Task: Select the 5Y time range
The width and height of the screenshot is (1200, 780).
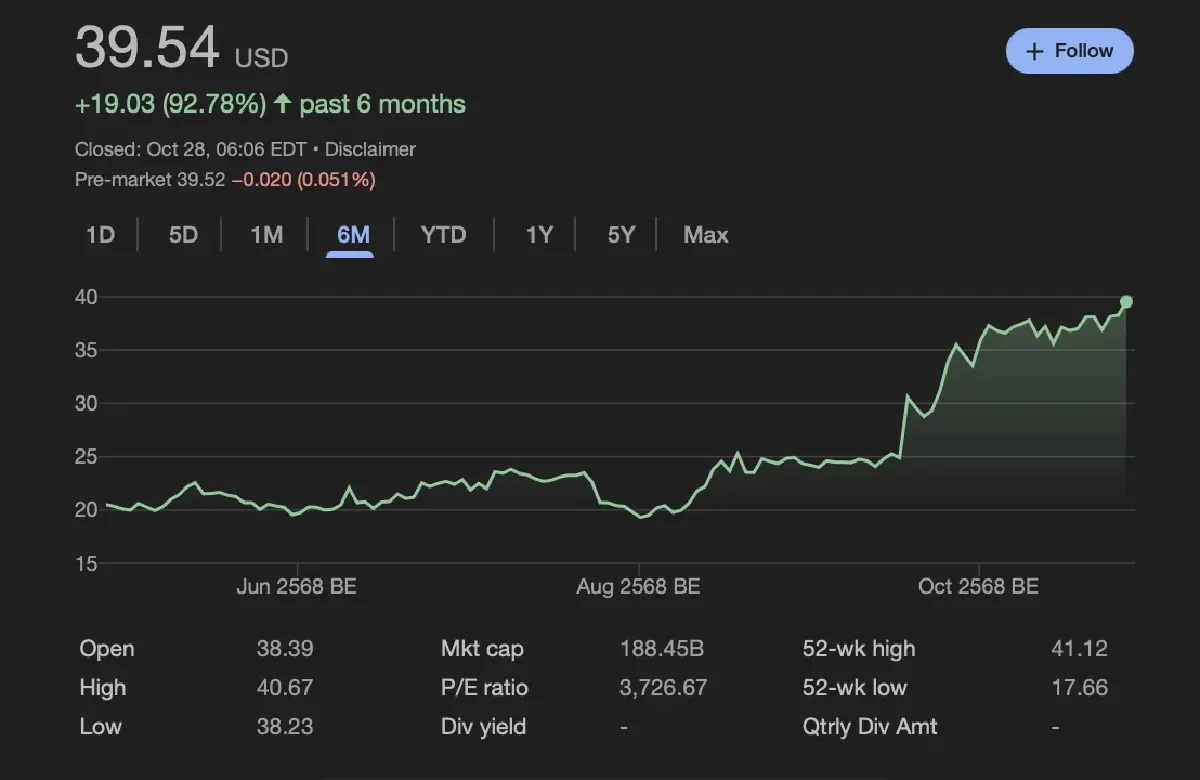Action: pyautogui.click(x=621, y=235)
